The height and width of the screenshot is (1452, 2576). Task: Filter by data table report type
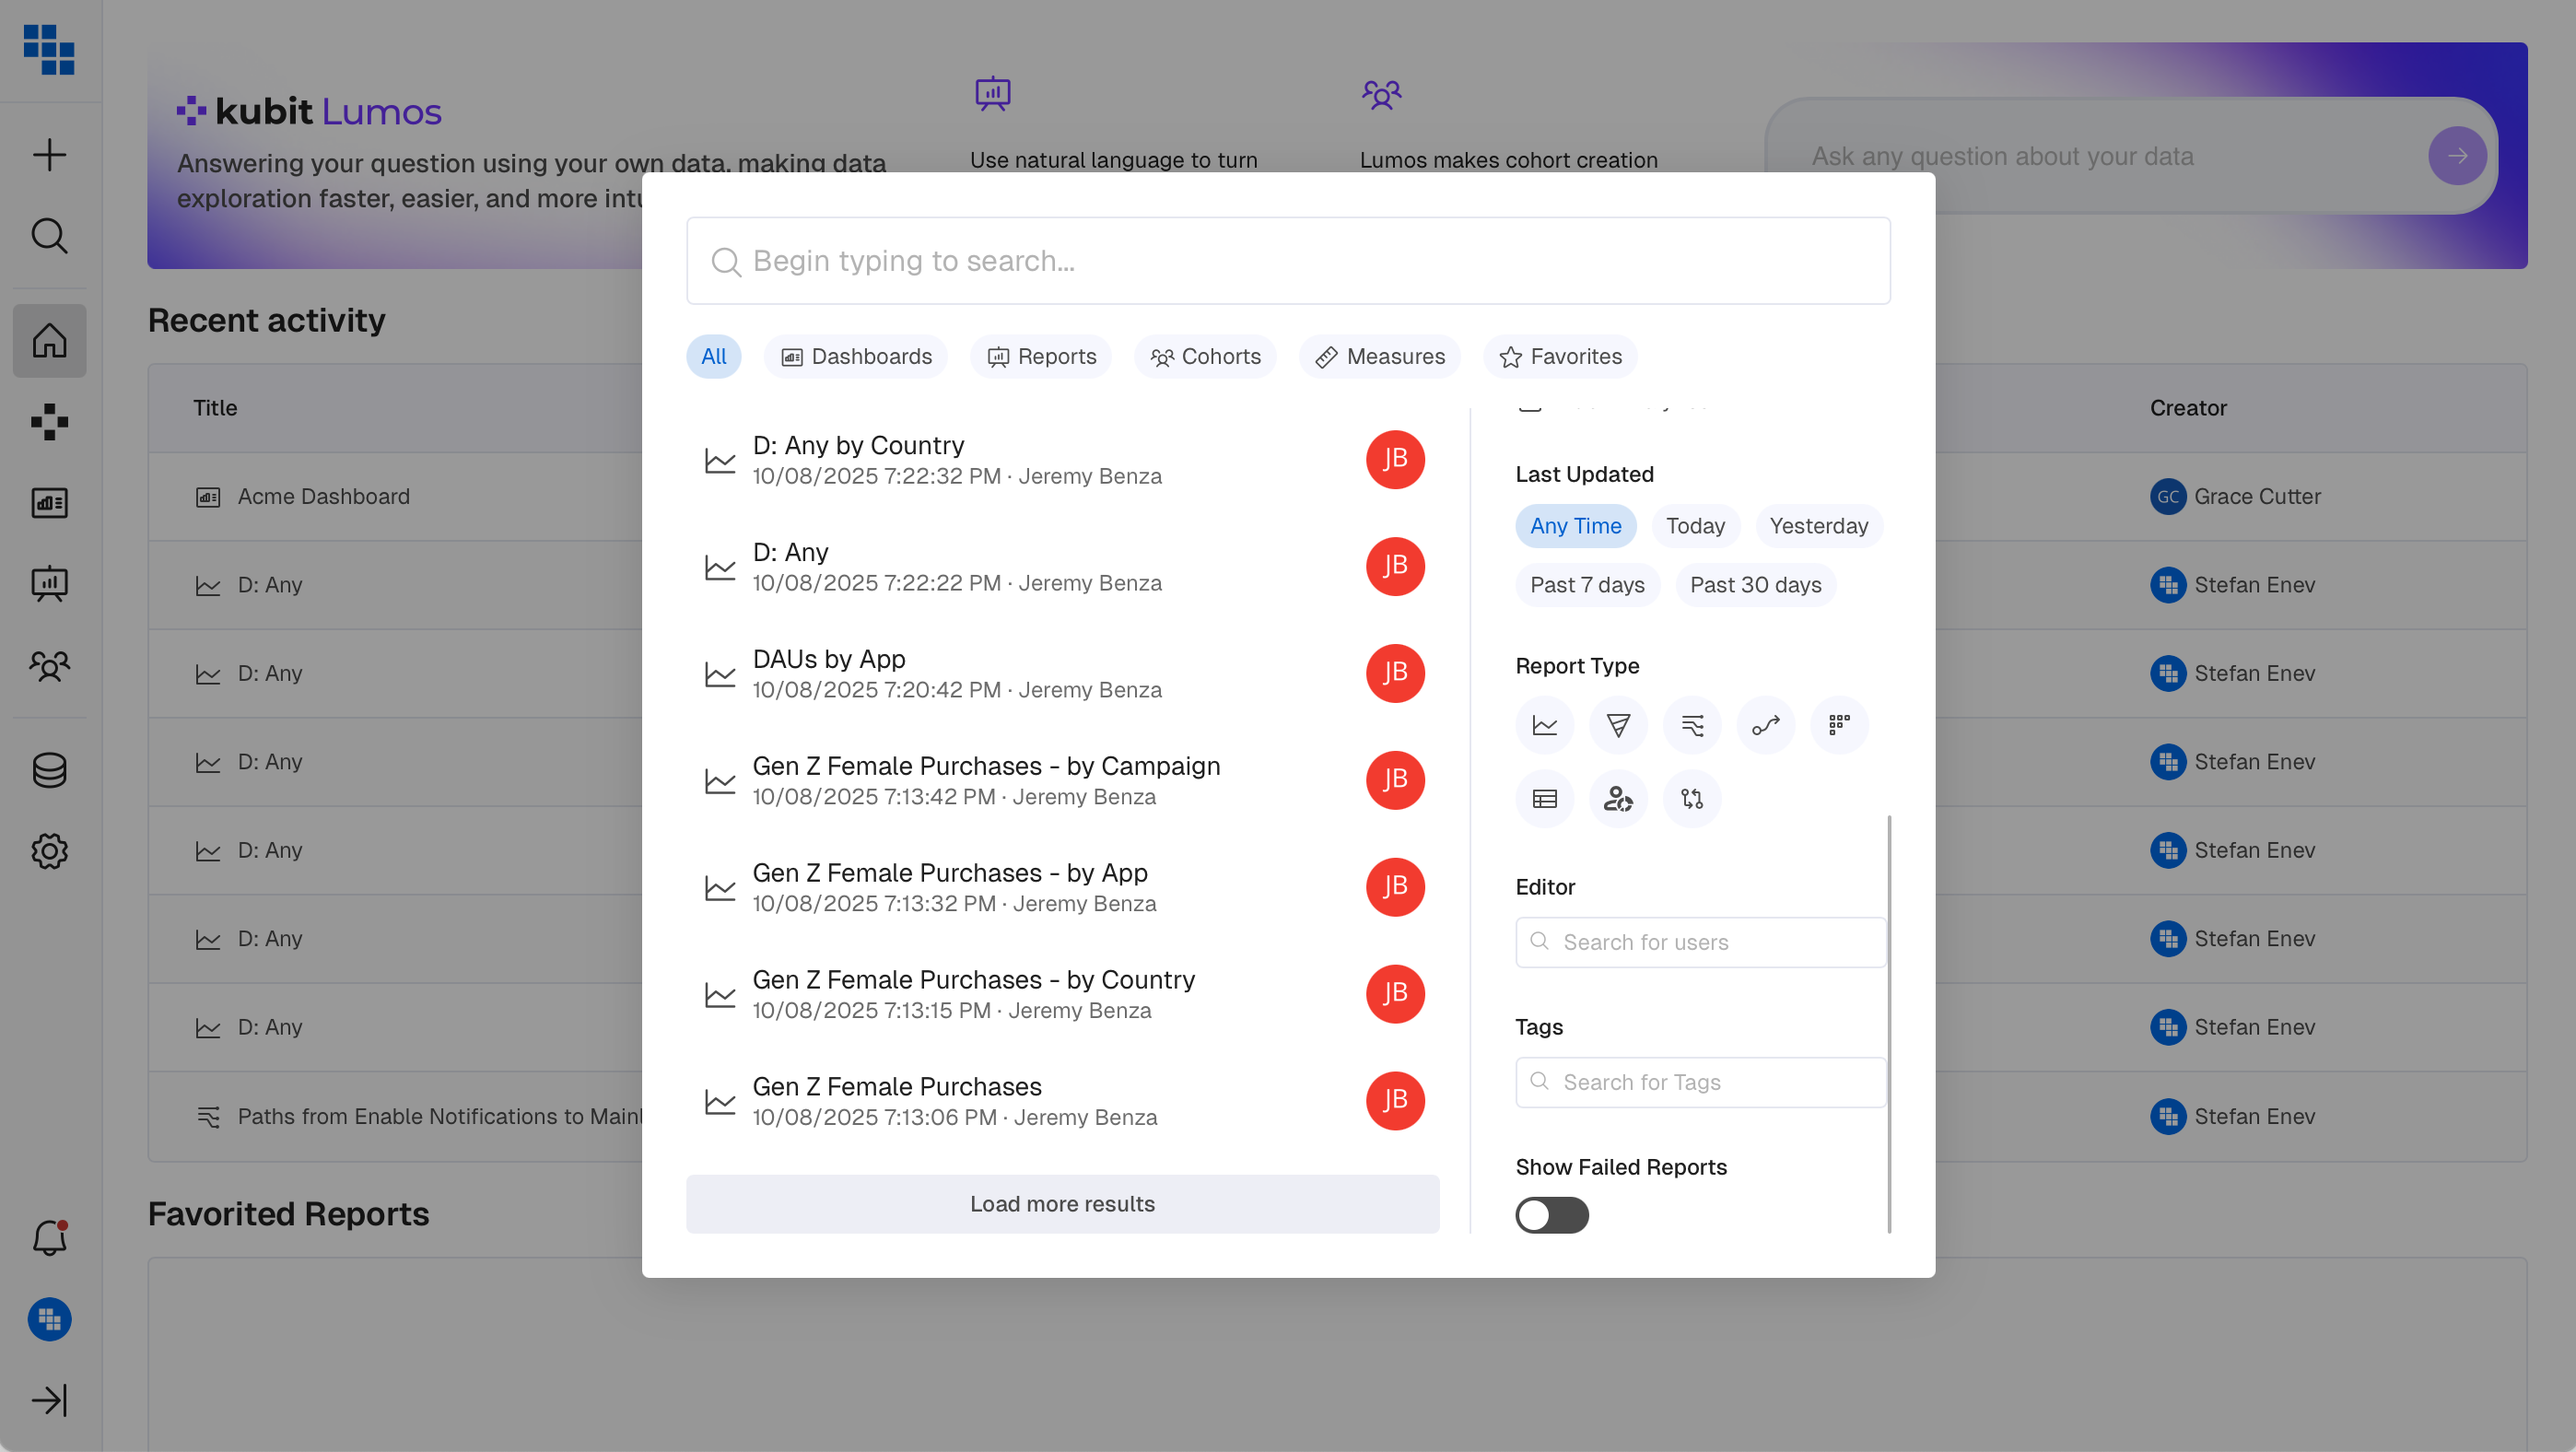1544,799
